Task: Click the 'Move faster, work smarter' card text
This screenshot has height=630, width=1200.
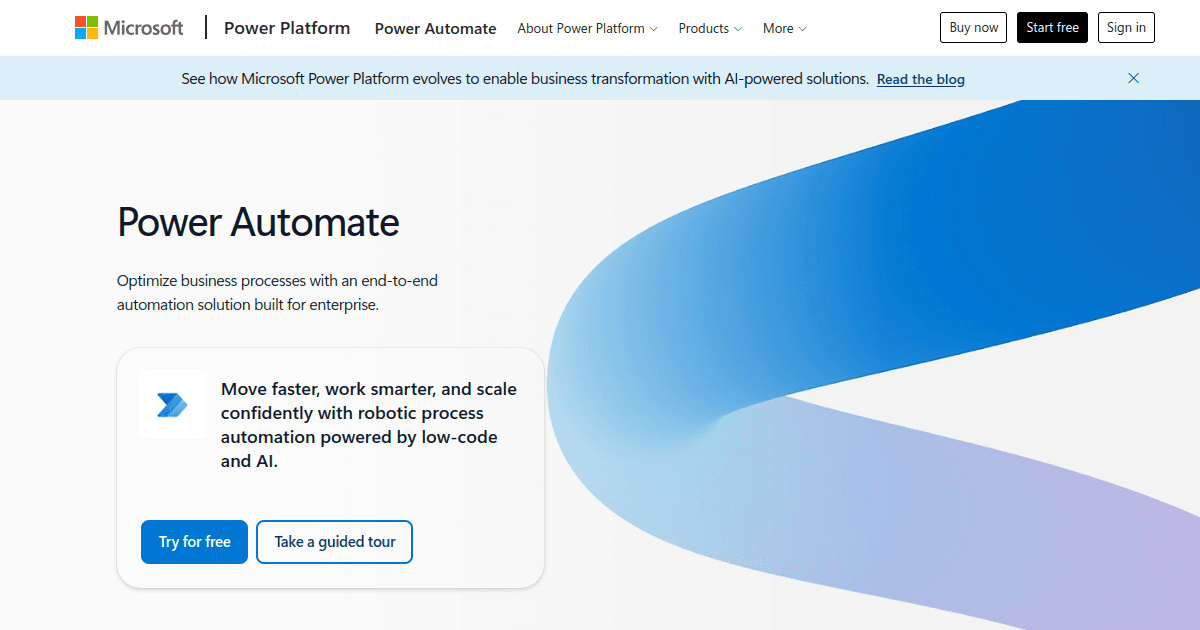Action: pos(369,425)
